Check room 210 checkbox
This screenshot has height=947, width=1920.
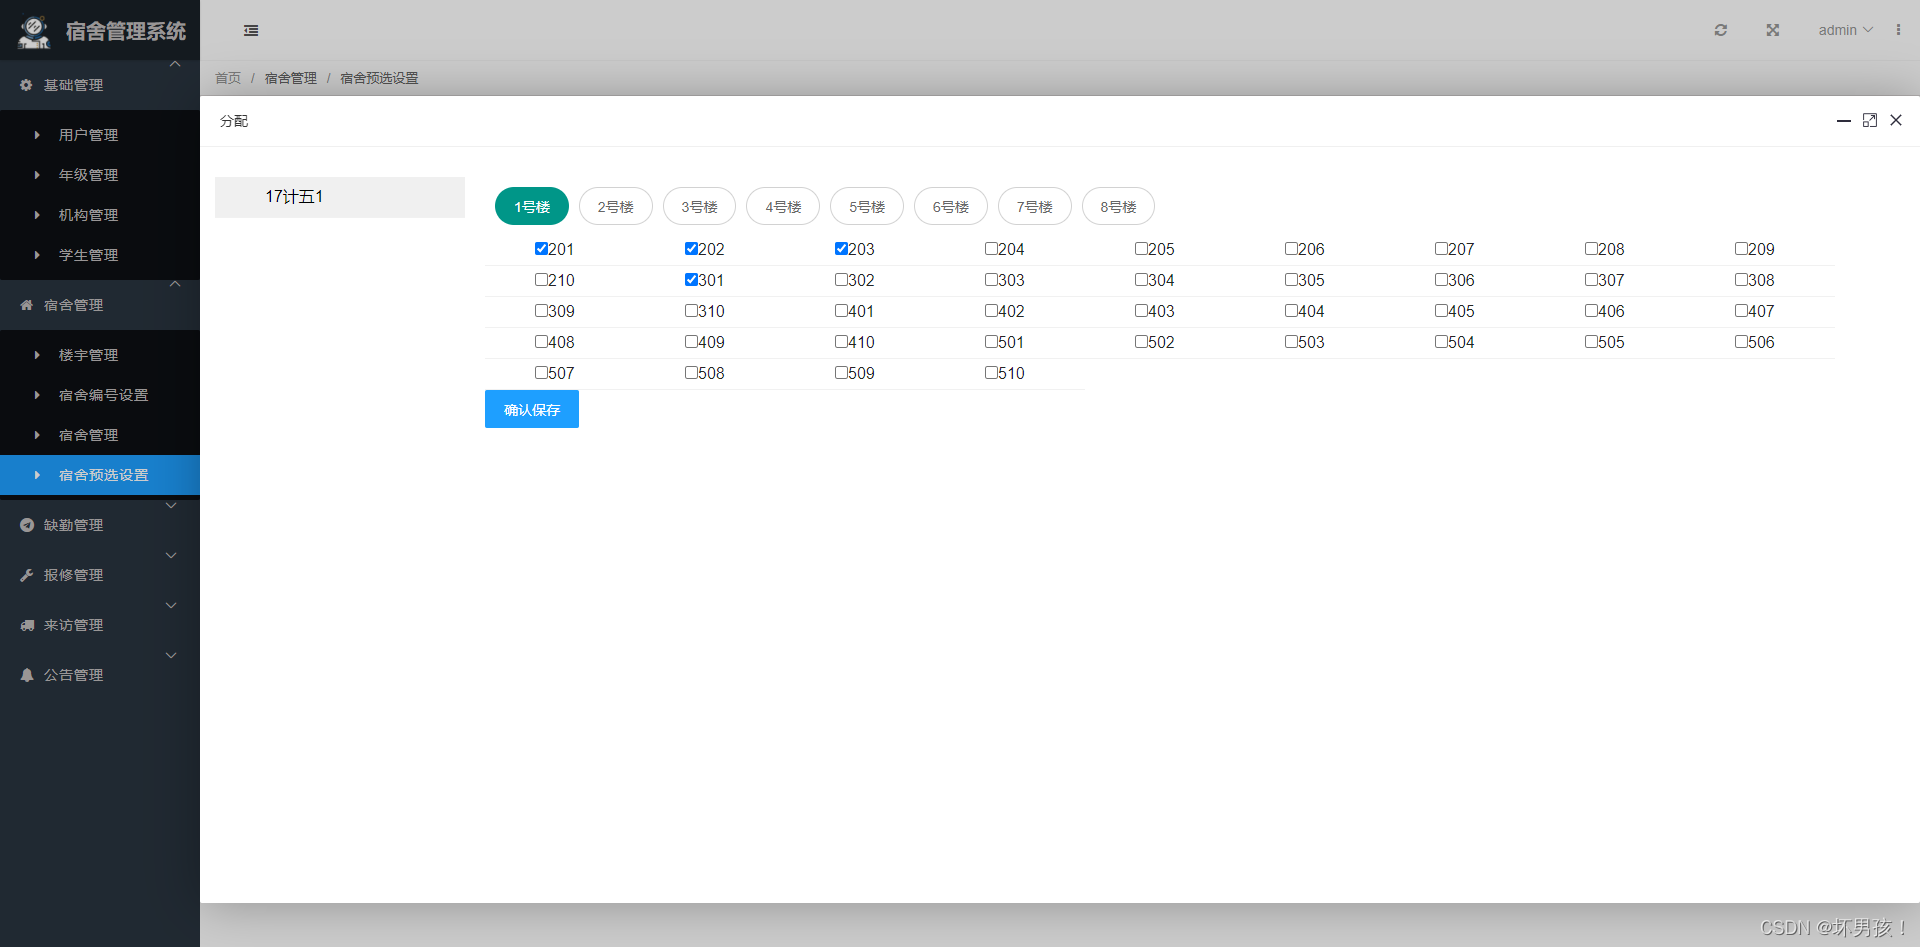click(541, 280)
